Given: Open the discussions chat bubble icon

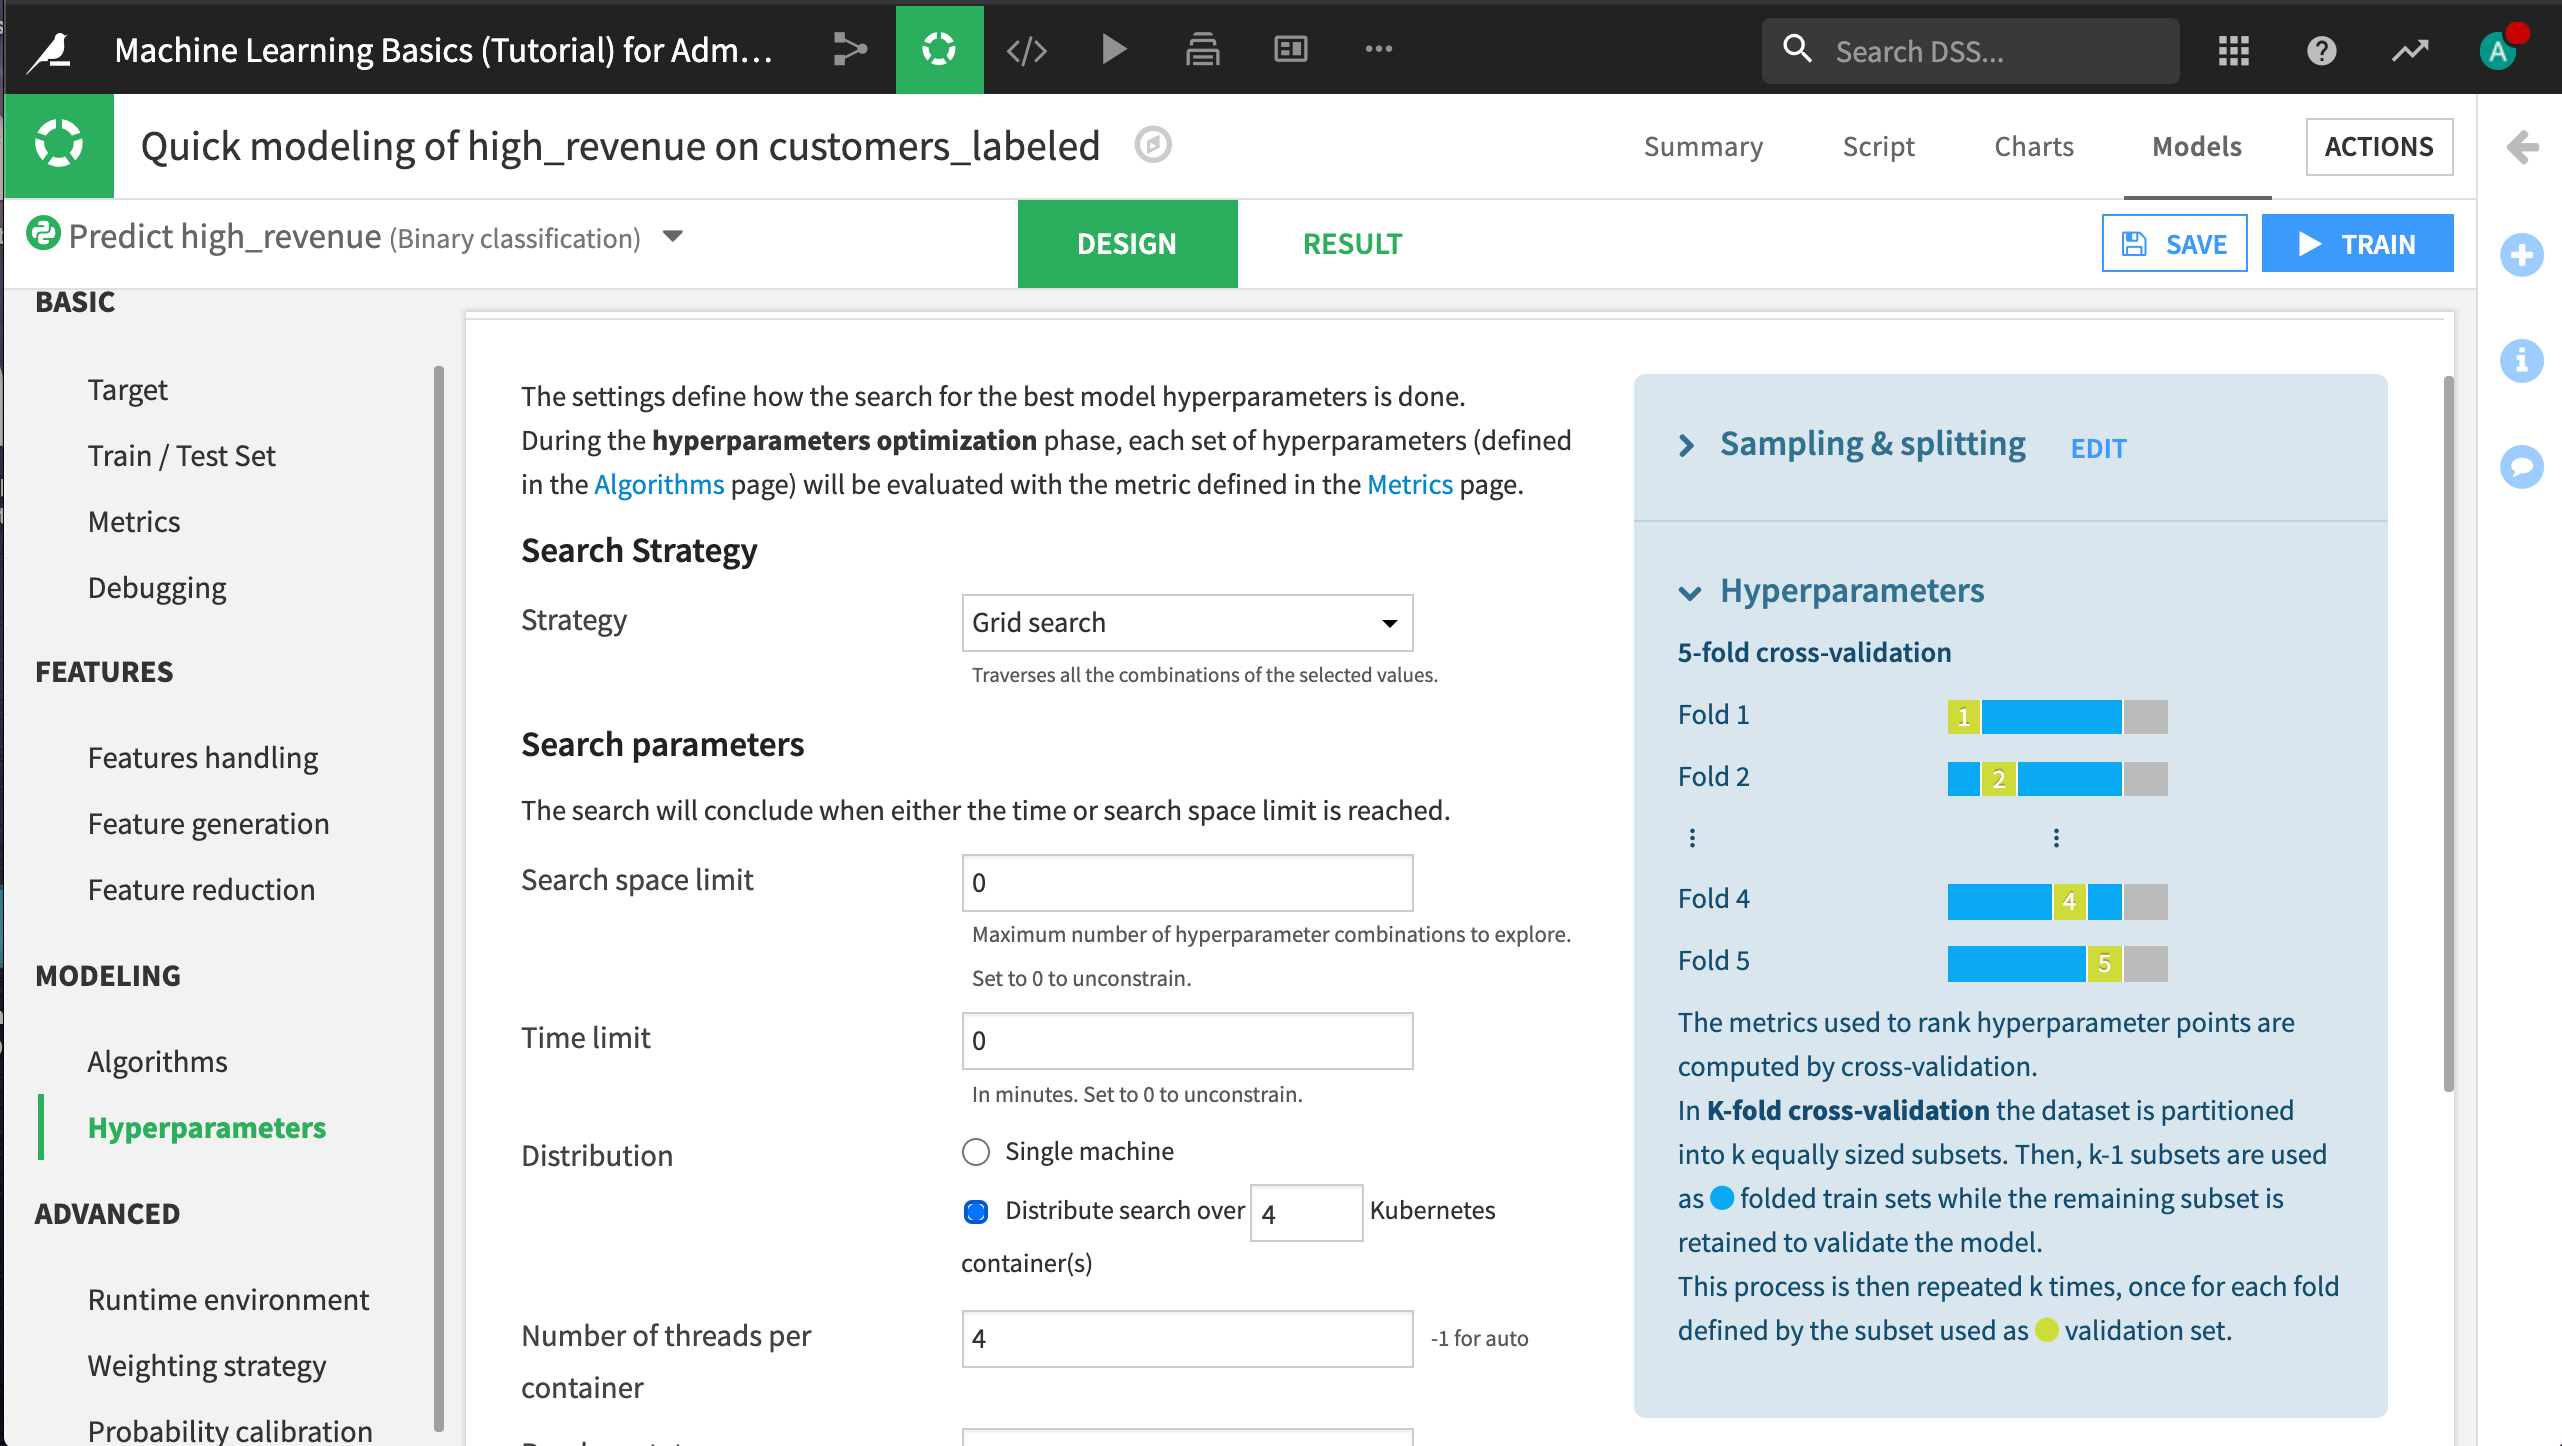Looking at the screenshot, I should click(x=2521, y=467).
